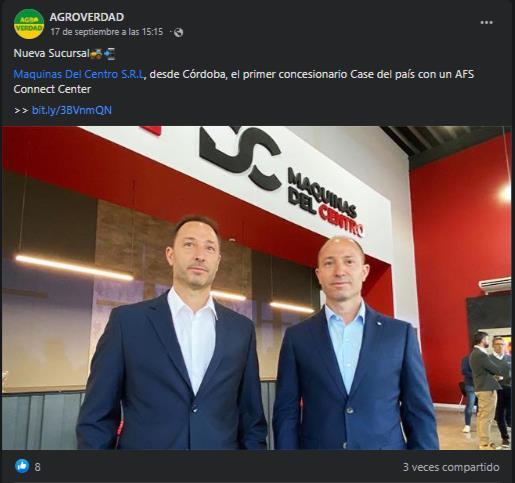
Task: Click the large DC logo in photo
Action: (x=241, y=157)
